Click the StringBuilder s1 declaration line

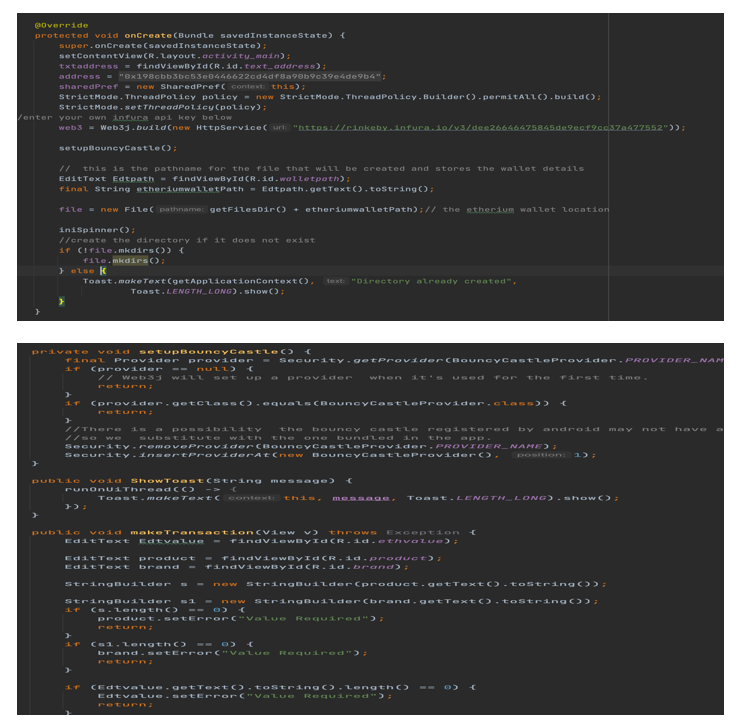332,601
